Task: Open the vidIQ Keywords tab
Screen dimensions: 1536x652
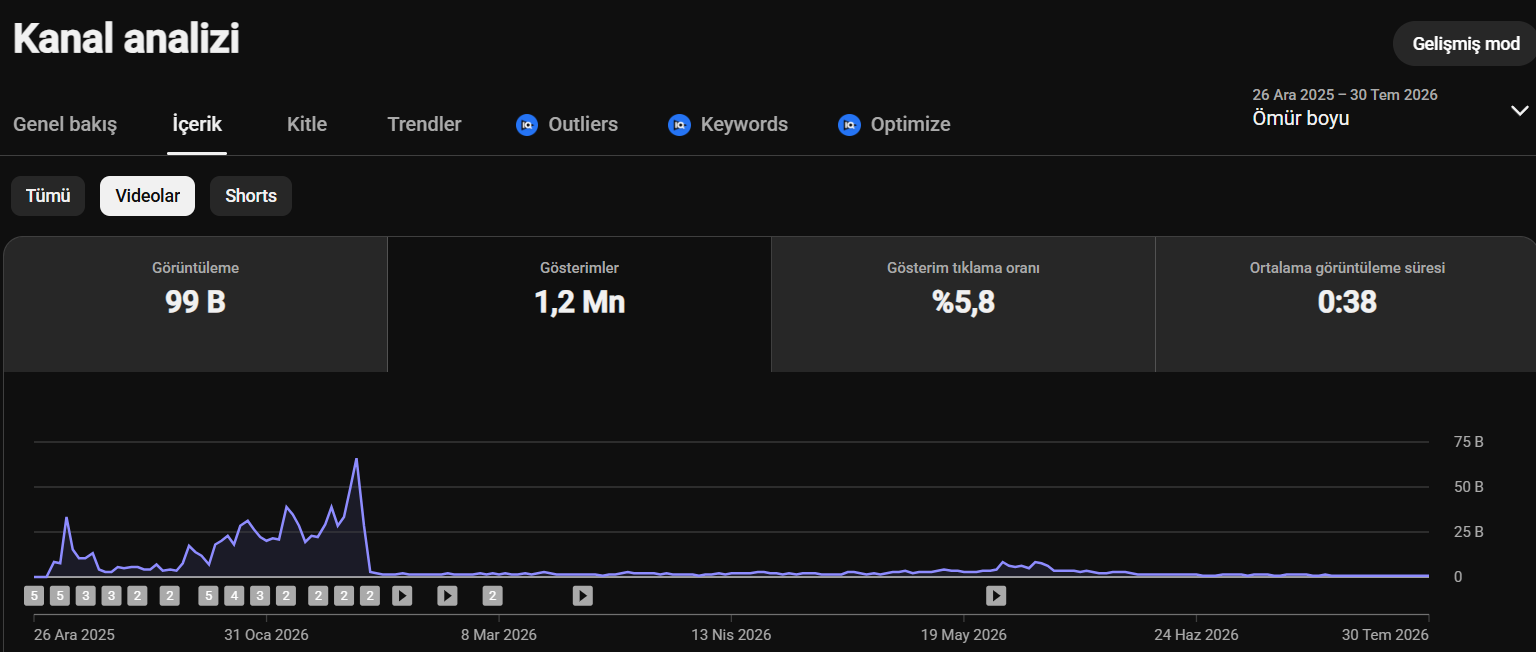Action: pos(728,124)
